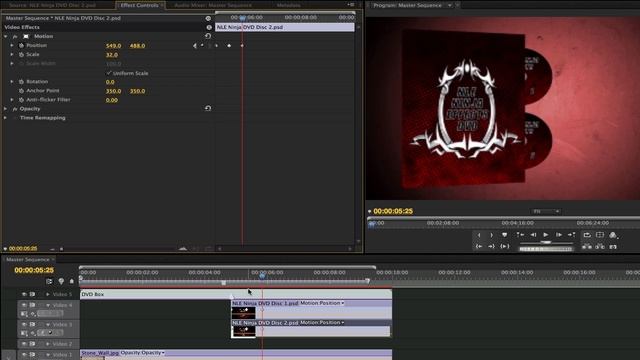This screenshot has height=360, width=640.
Task: Step forward one frame
Action: pyautogui.click(x=559, y=235)
